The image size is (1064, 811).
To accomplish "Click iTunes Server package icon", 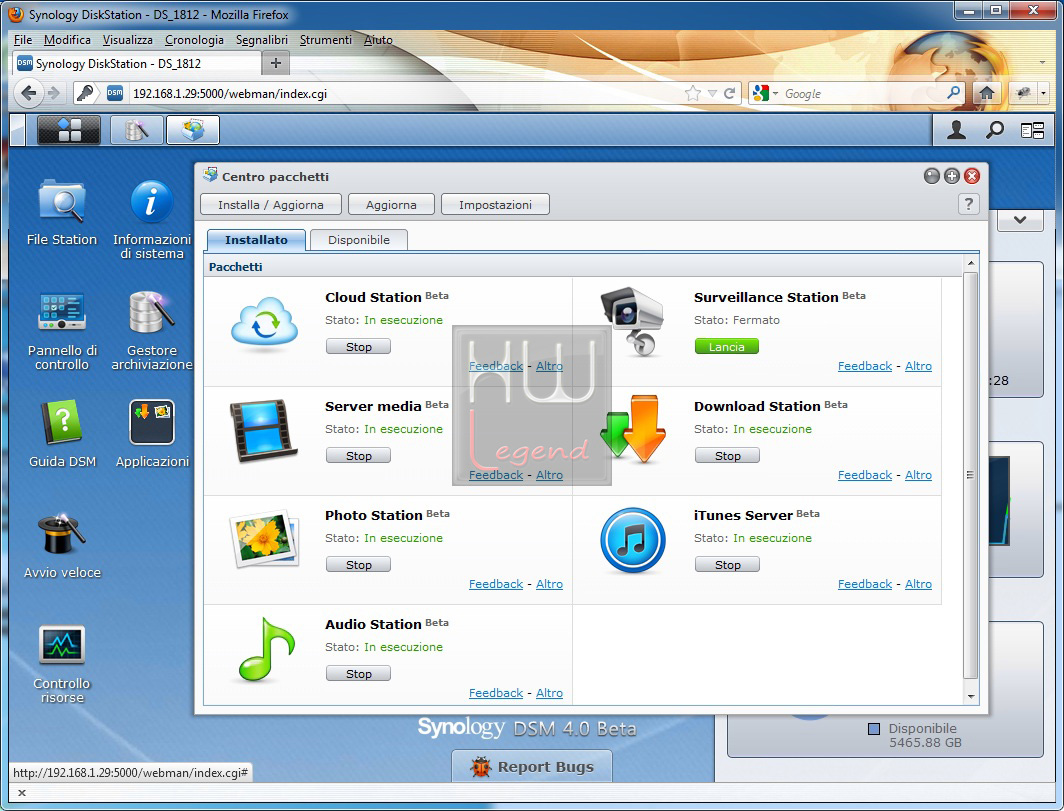I will click(632, 540).
